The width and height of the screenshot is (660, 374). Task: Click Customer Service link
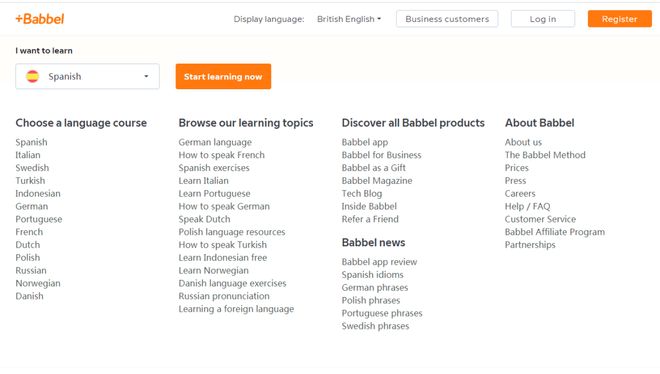[x=540, y=219]
